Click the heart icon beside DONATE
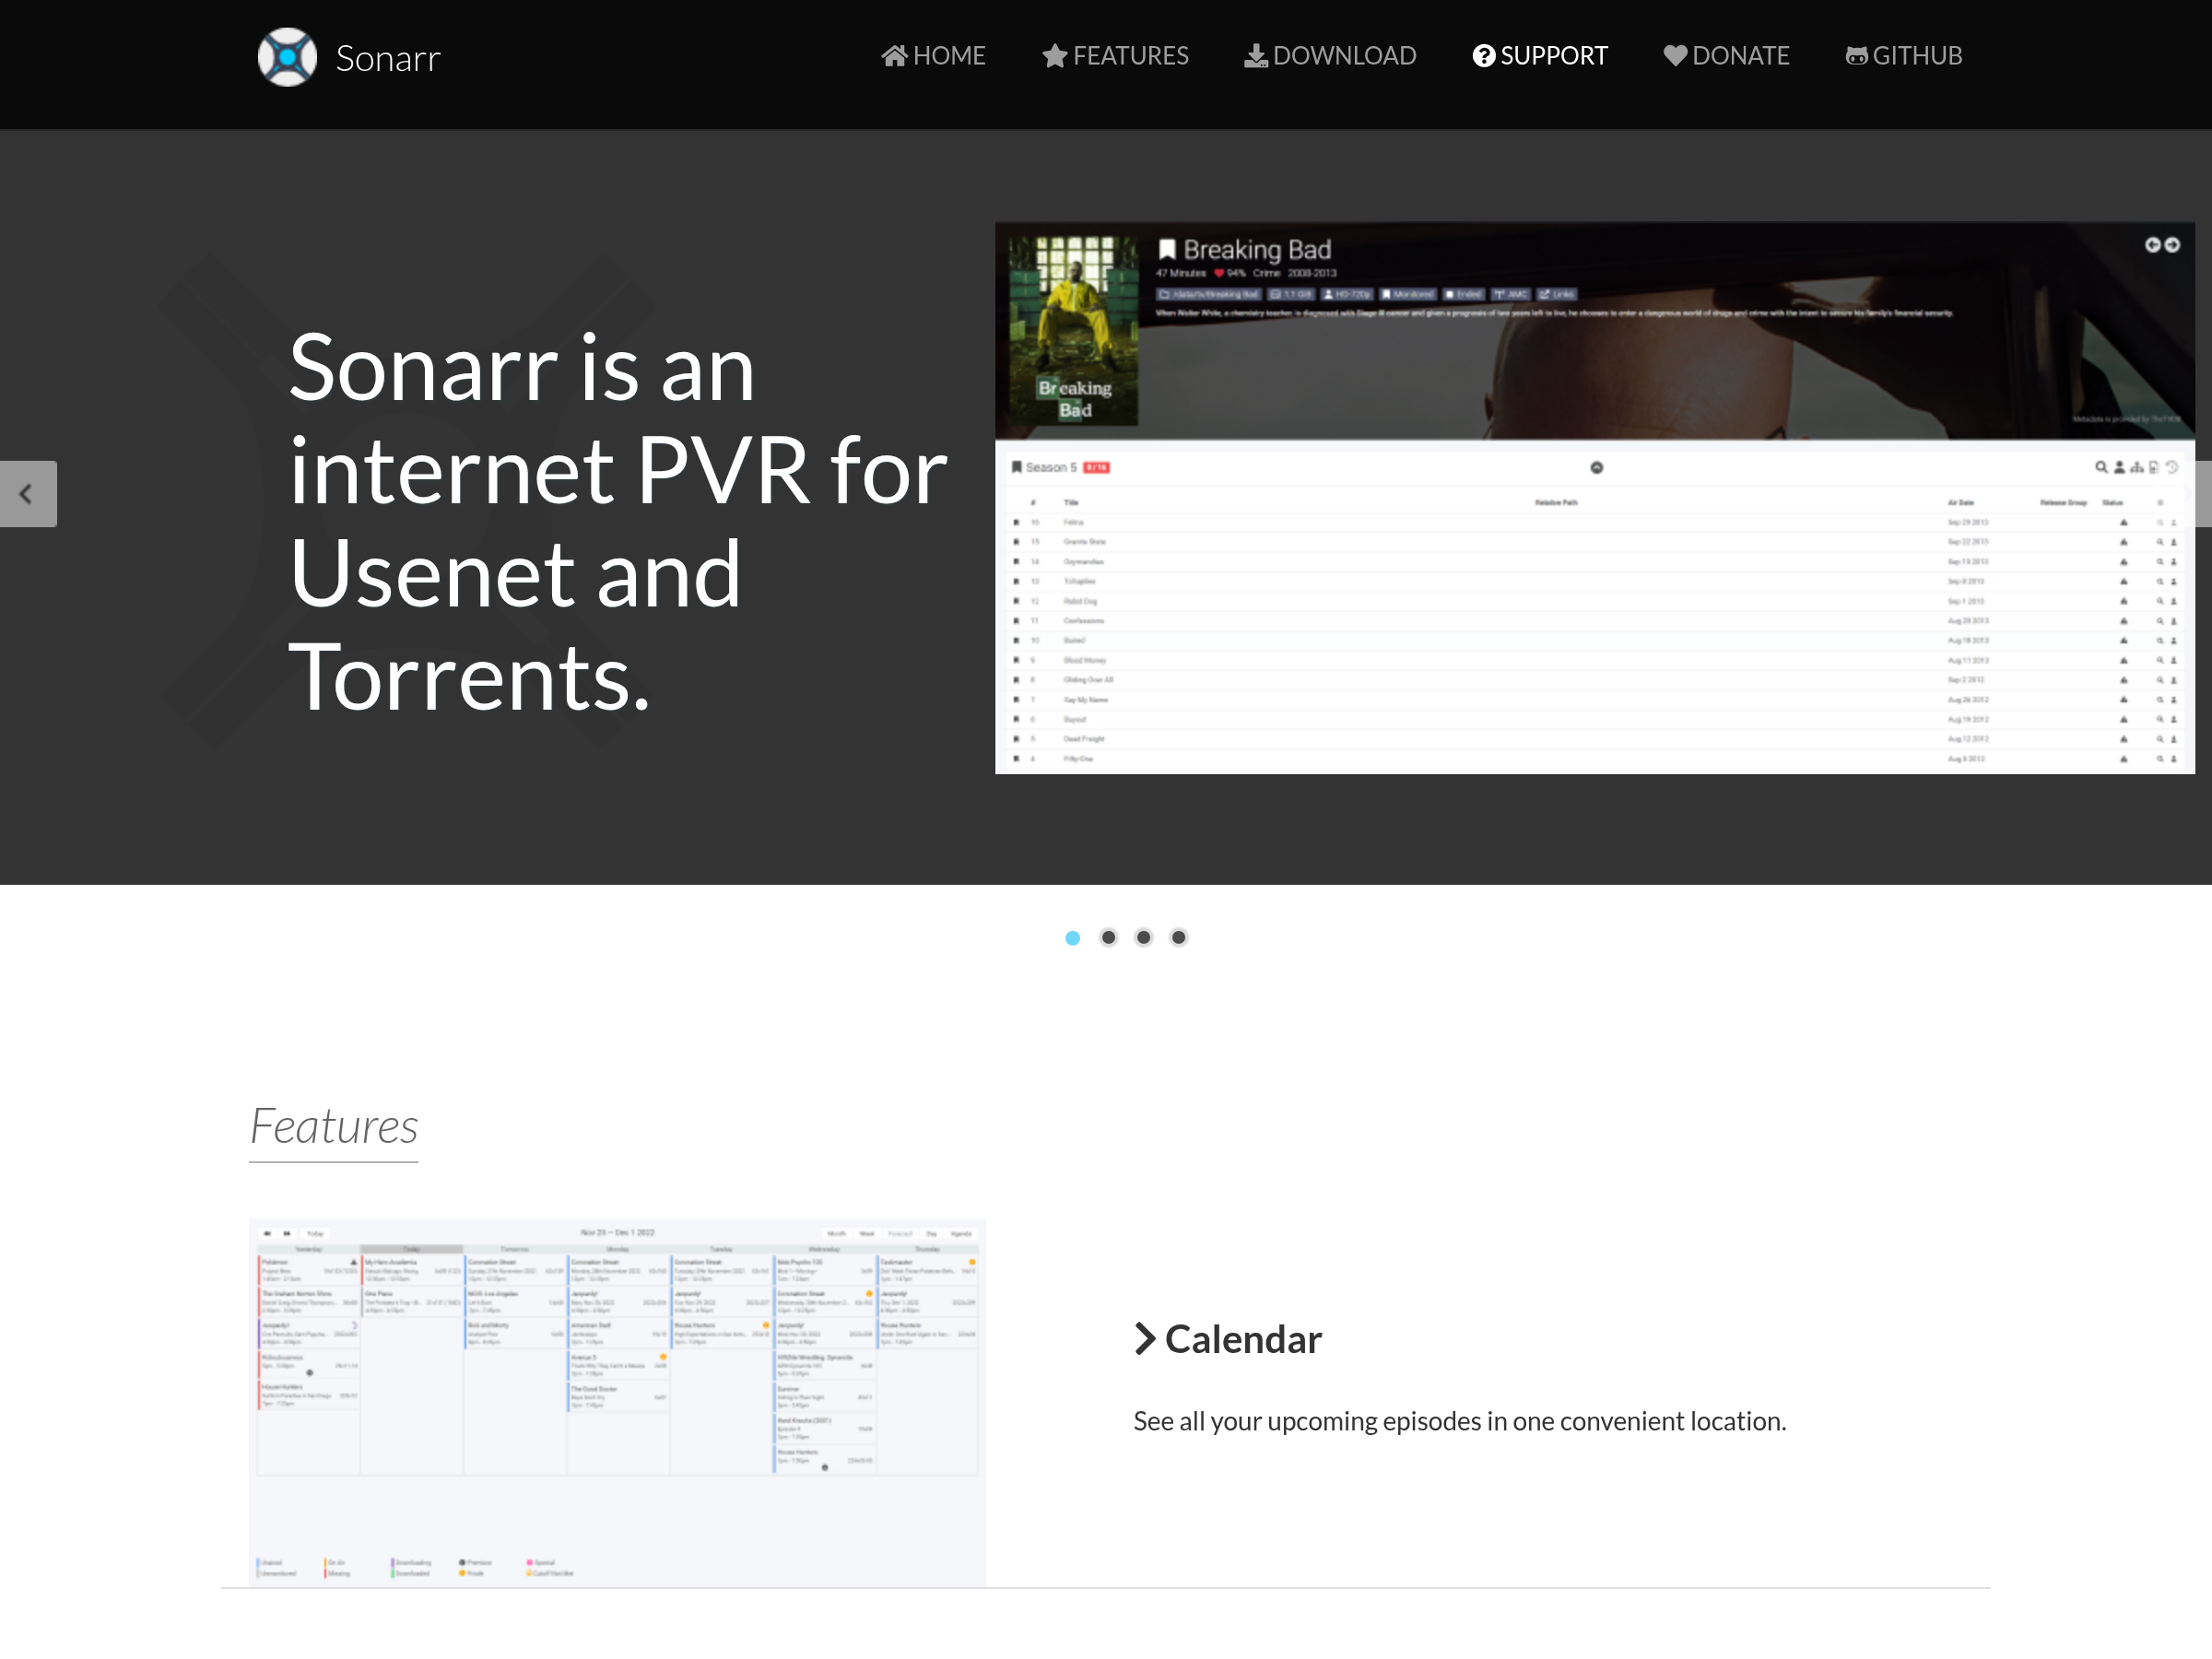The image size is (2212, 1659). [1675, 56]
